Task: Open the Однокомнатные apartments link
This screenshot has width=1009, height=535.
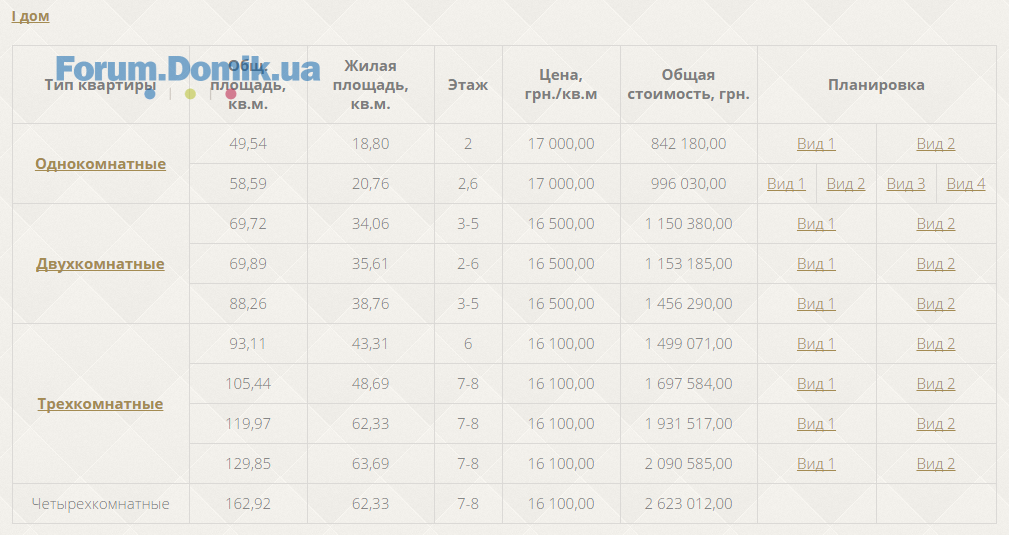Action: [x=100, y=164]
